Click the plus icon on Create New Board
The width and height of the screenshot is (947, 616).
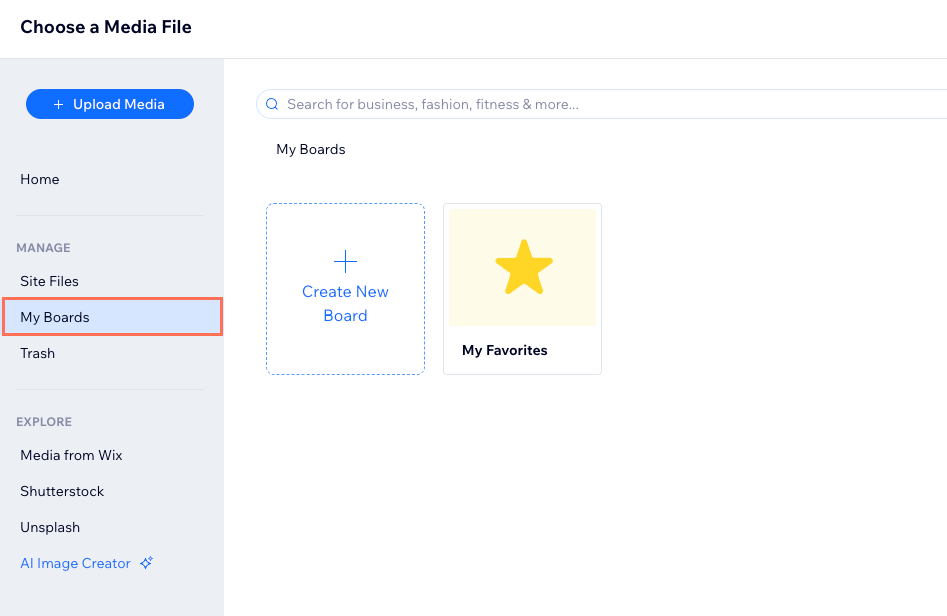pos(345,261)
